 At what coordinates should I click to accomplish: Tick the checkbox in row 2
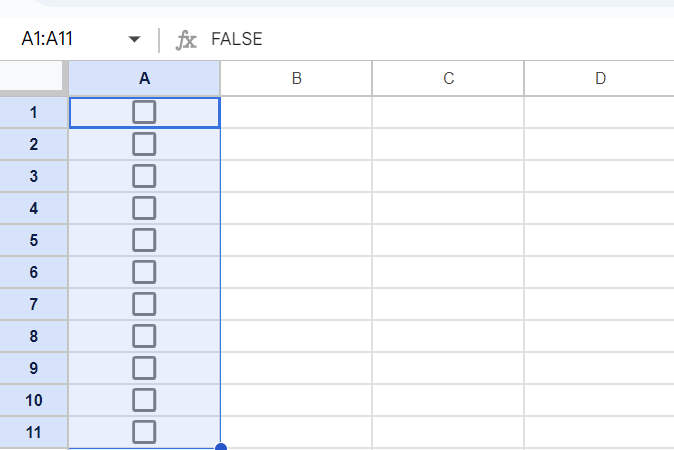[144, 144]
